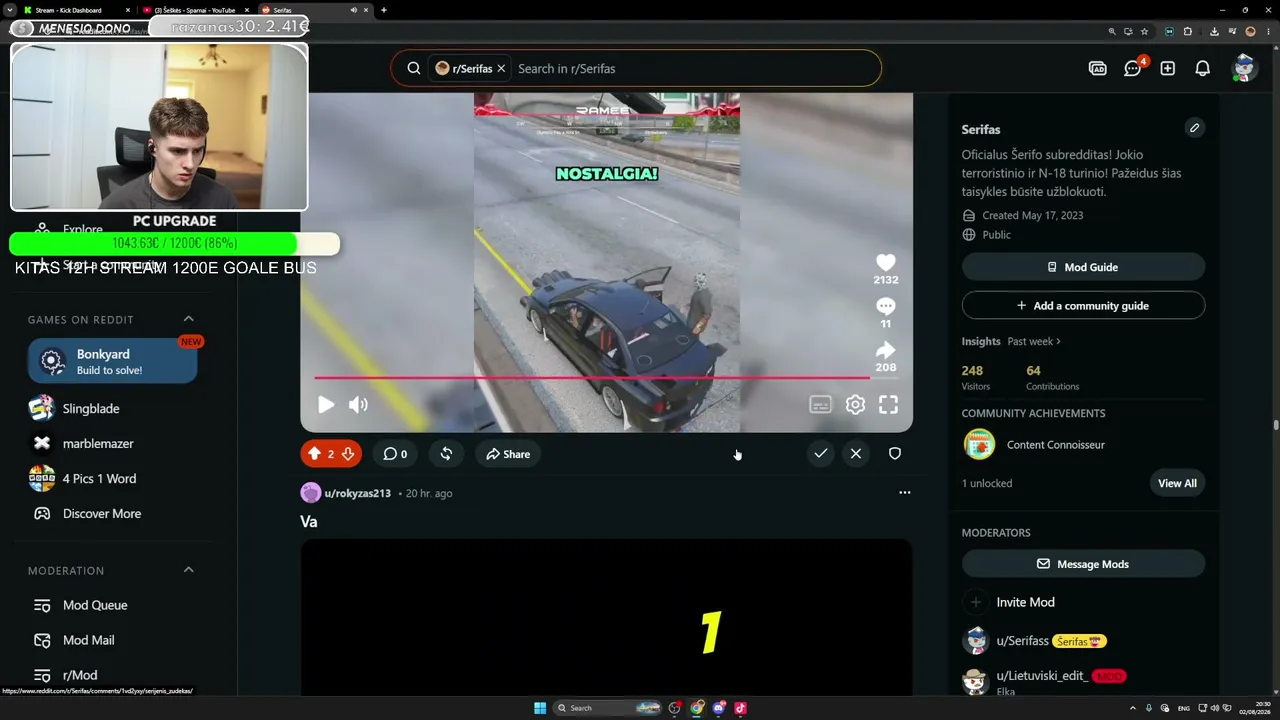Open the post's comments button
1280x720 pixels.
click(395, 454)
